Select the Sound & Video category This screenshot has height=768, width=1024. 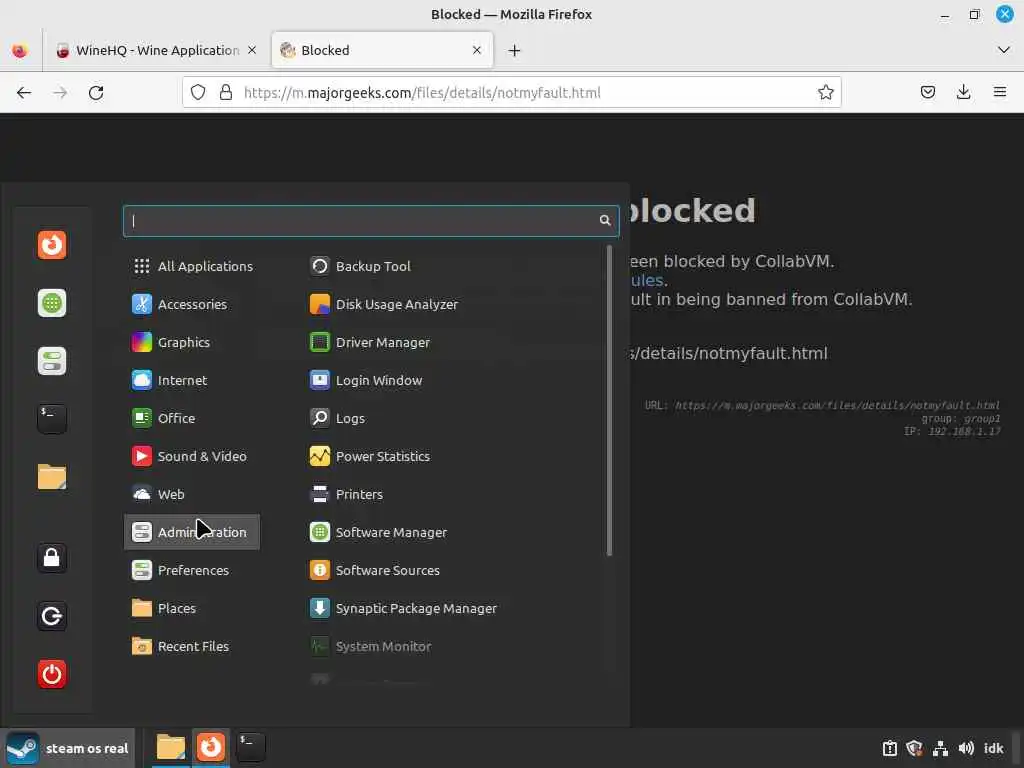pos(192,456)
